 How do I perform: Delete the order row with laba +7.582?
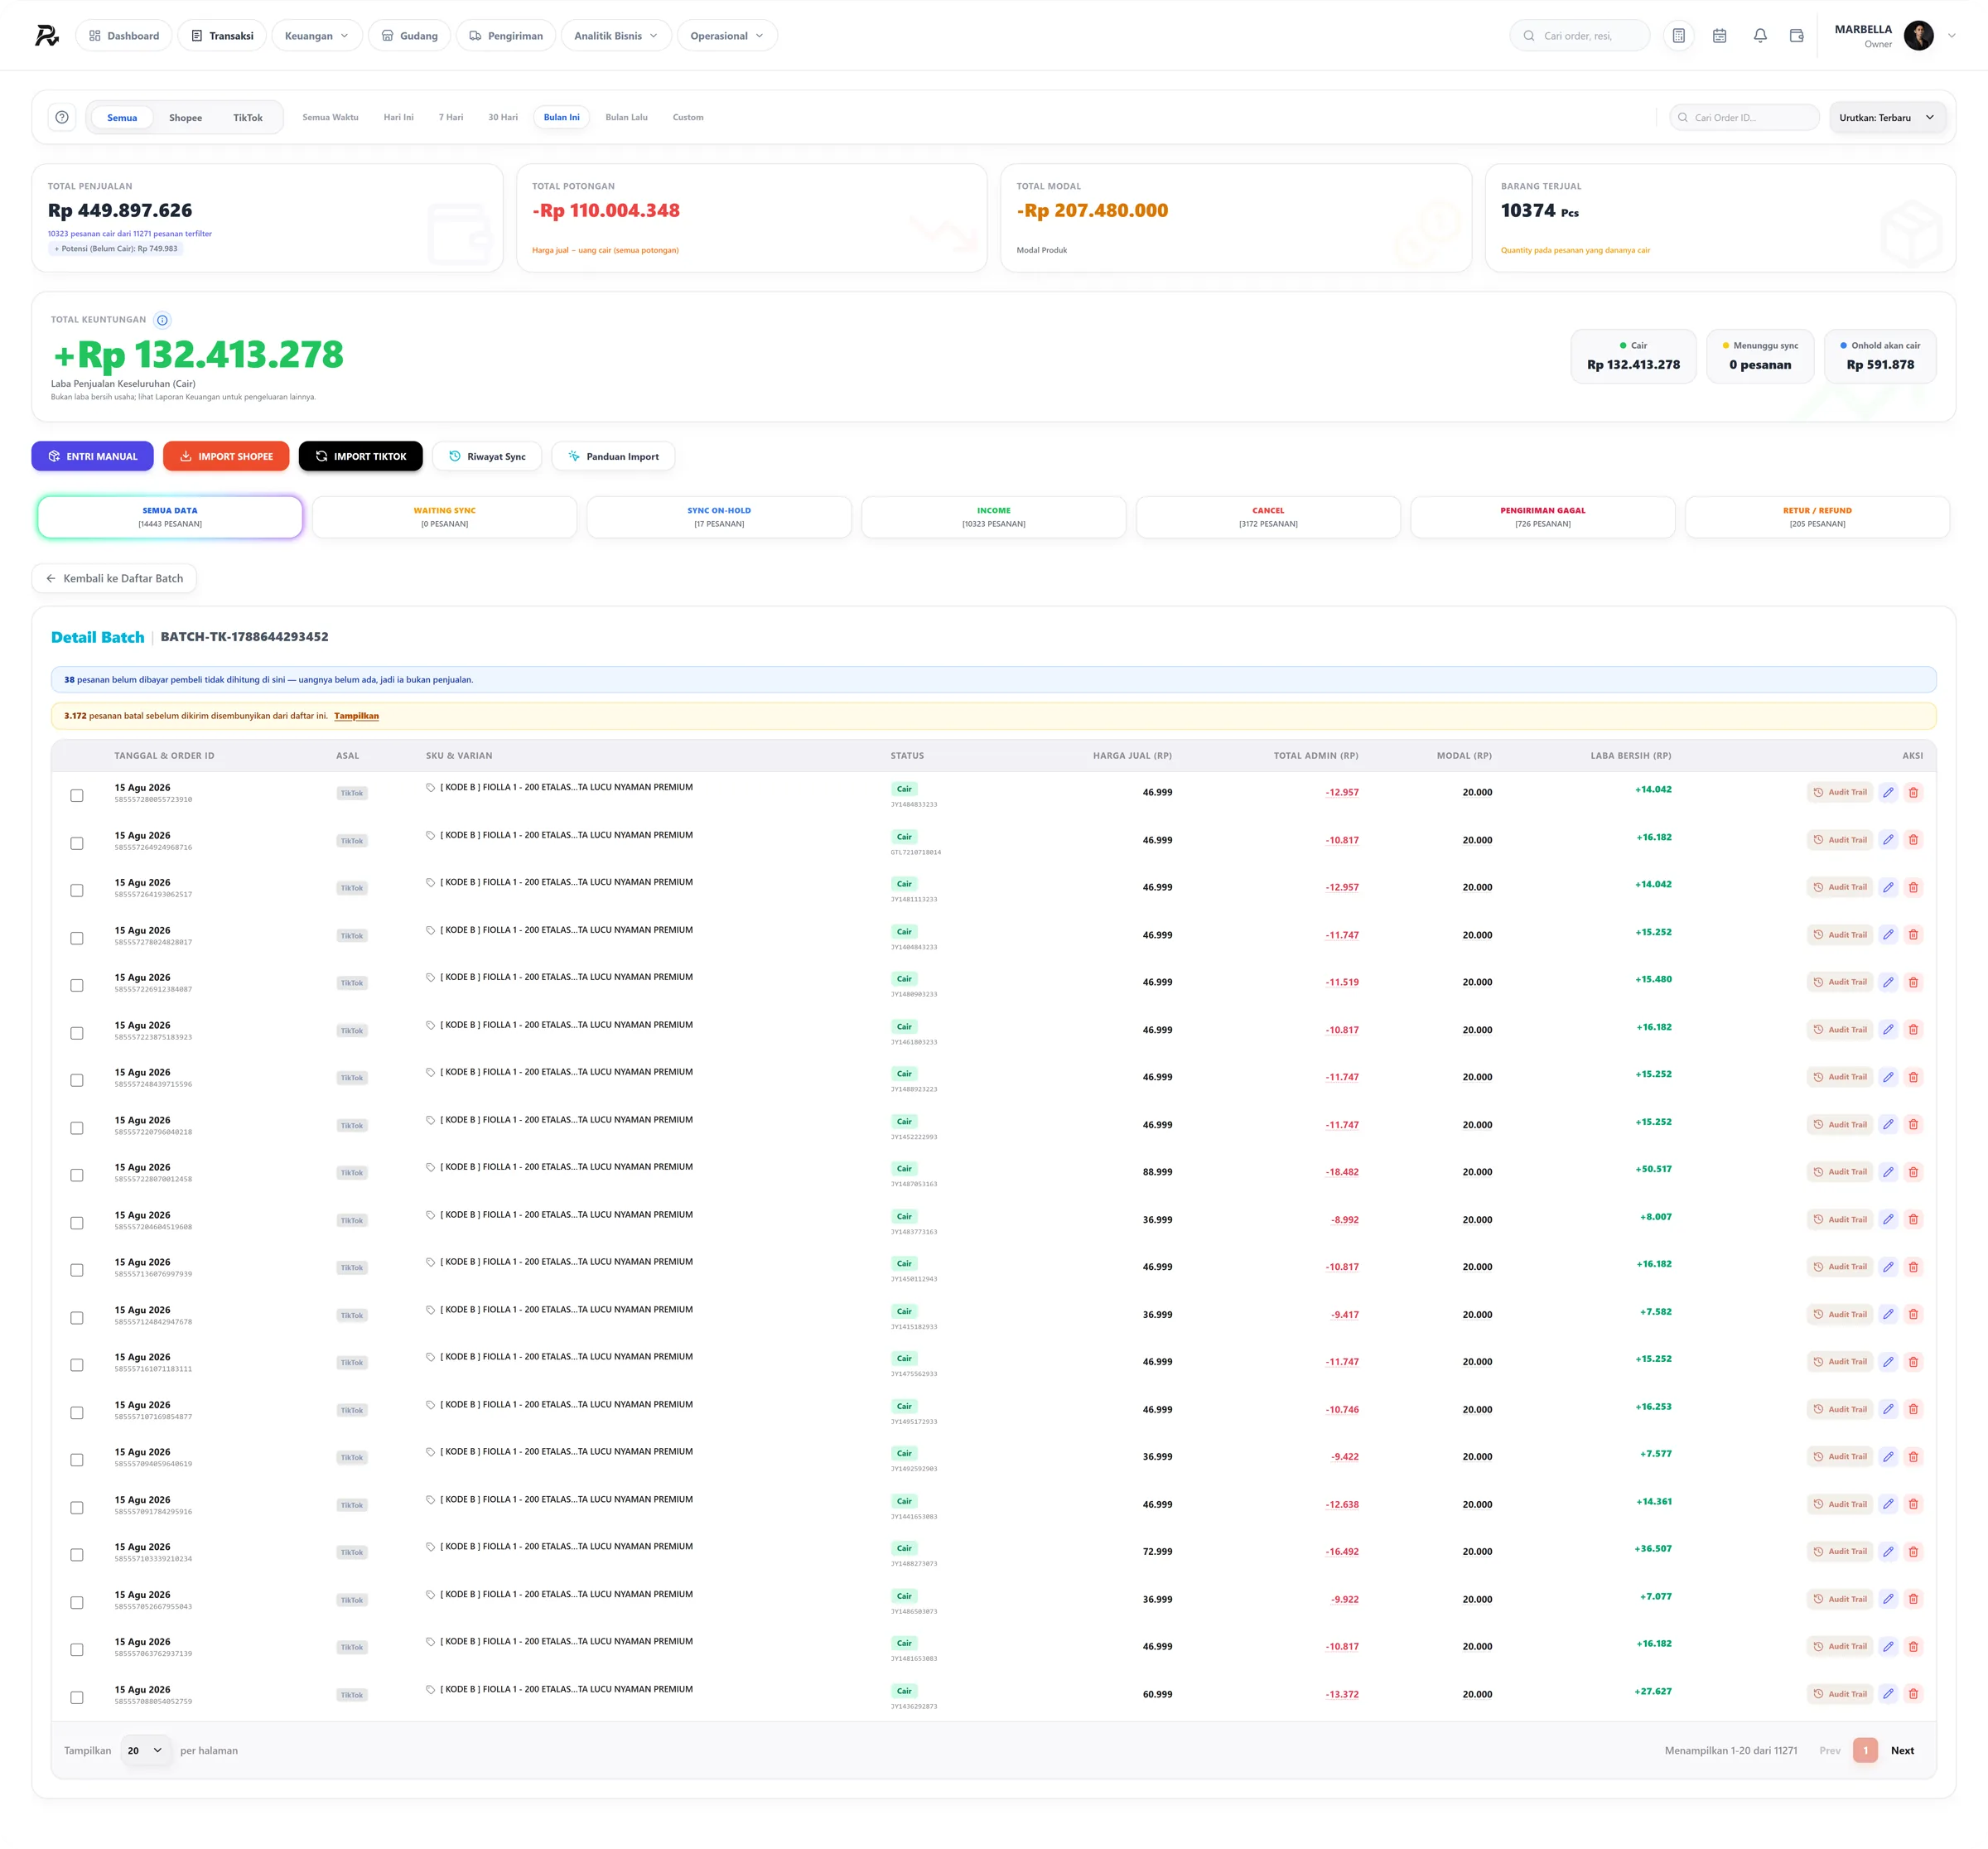pyautogui.click(x=1913, y=1315)
